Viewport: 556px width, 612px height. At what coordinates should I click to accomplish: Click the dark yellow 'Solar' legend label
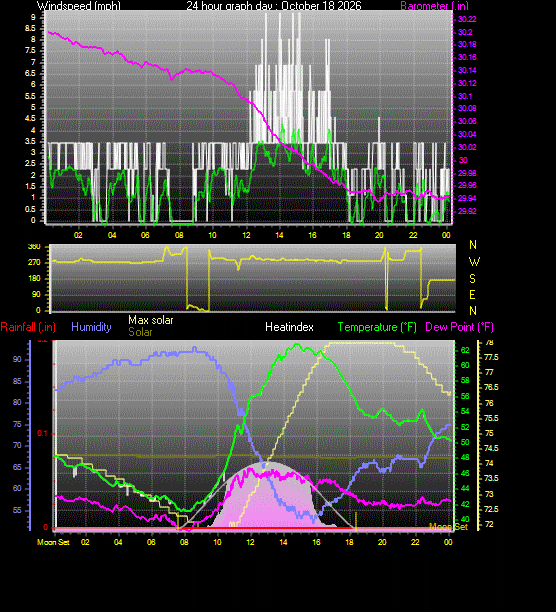click(140, 332)
